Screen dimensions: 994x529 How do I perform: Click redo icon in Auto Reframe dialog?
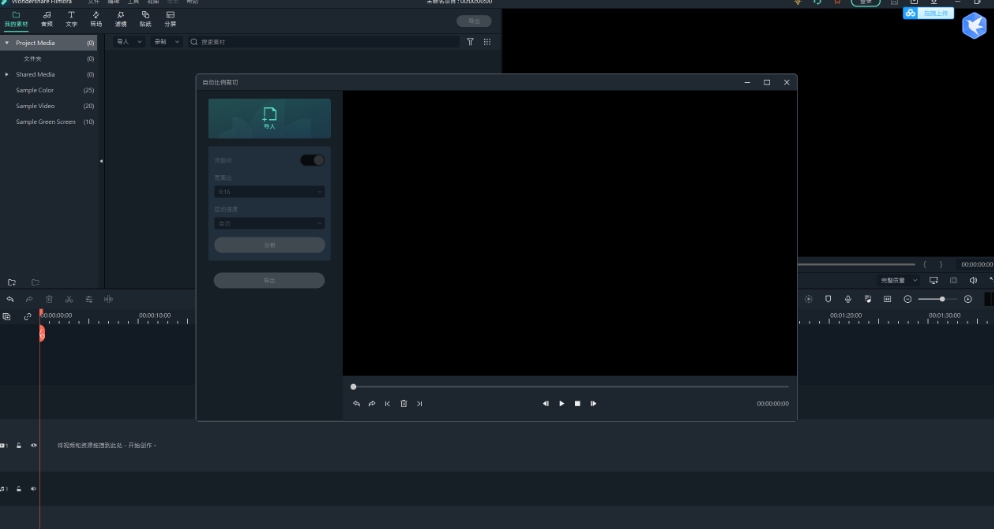tap(372, 403)
